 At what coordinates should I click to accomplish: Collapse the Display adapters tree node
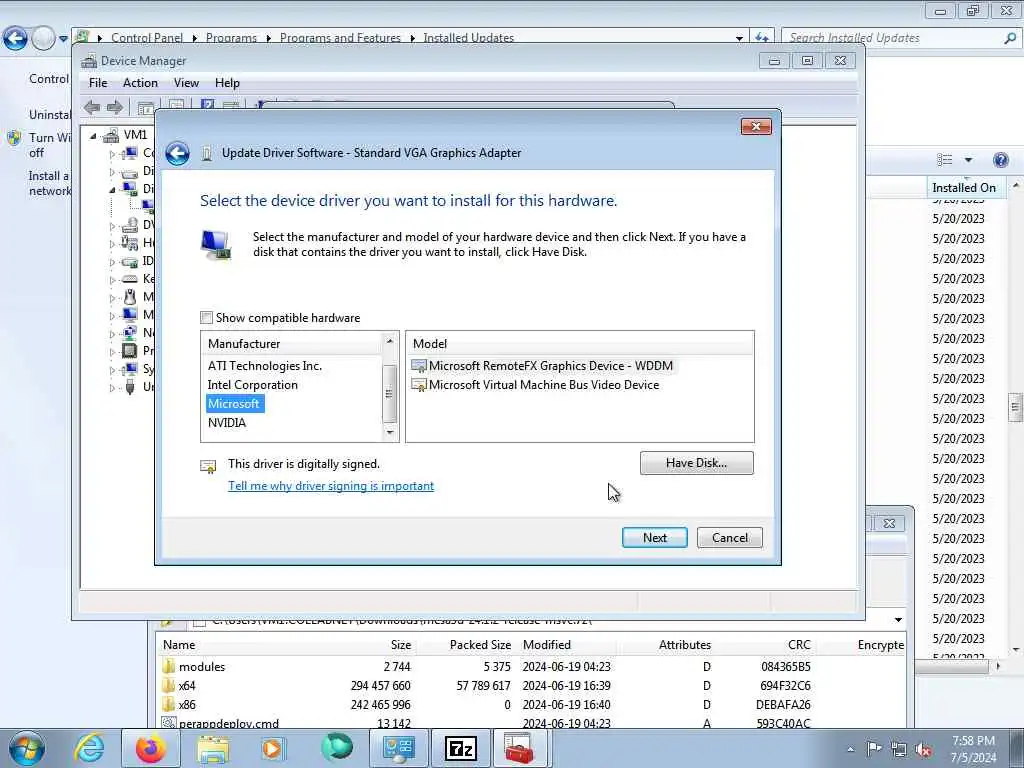112,189
